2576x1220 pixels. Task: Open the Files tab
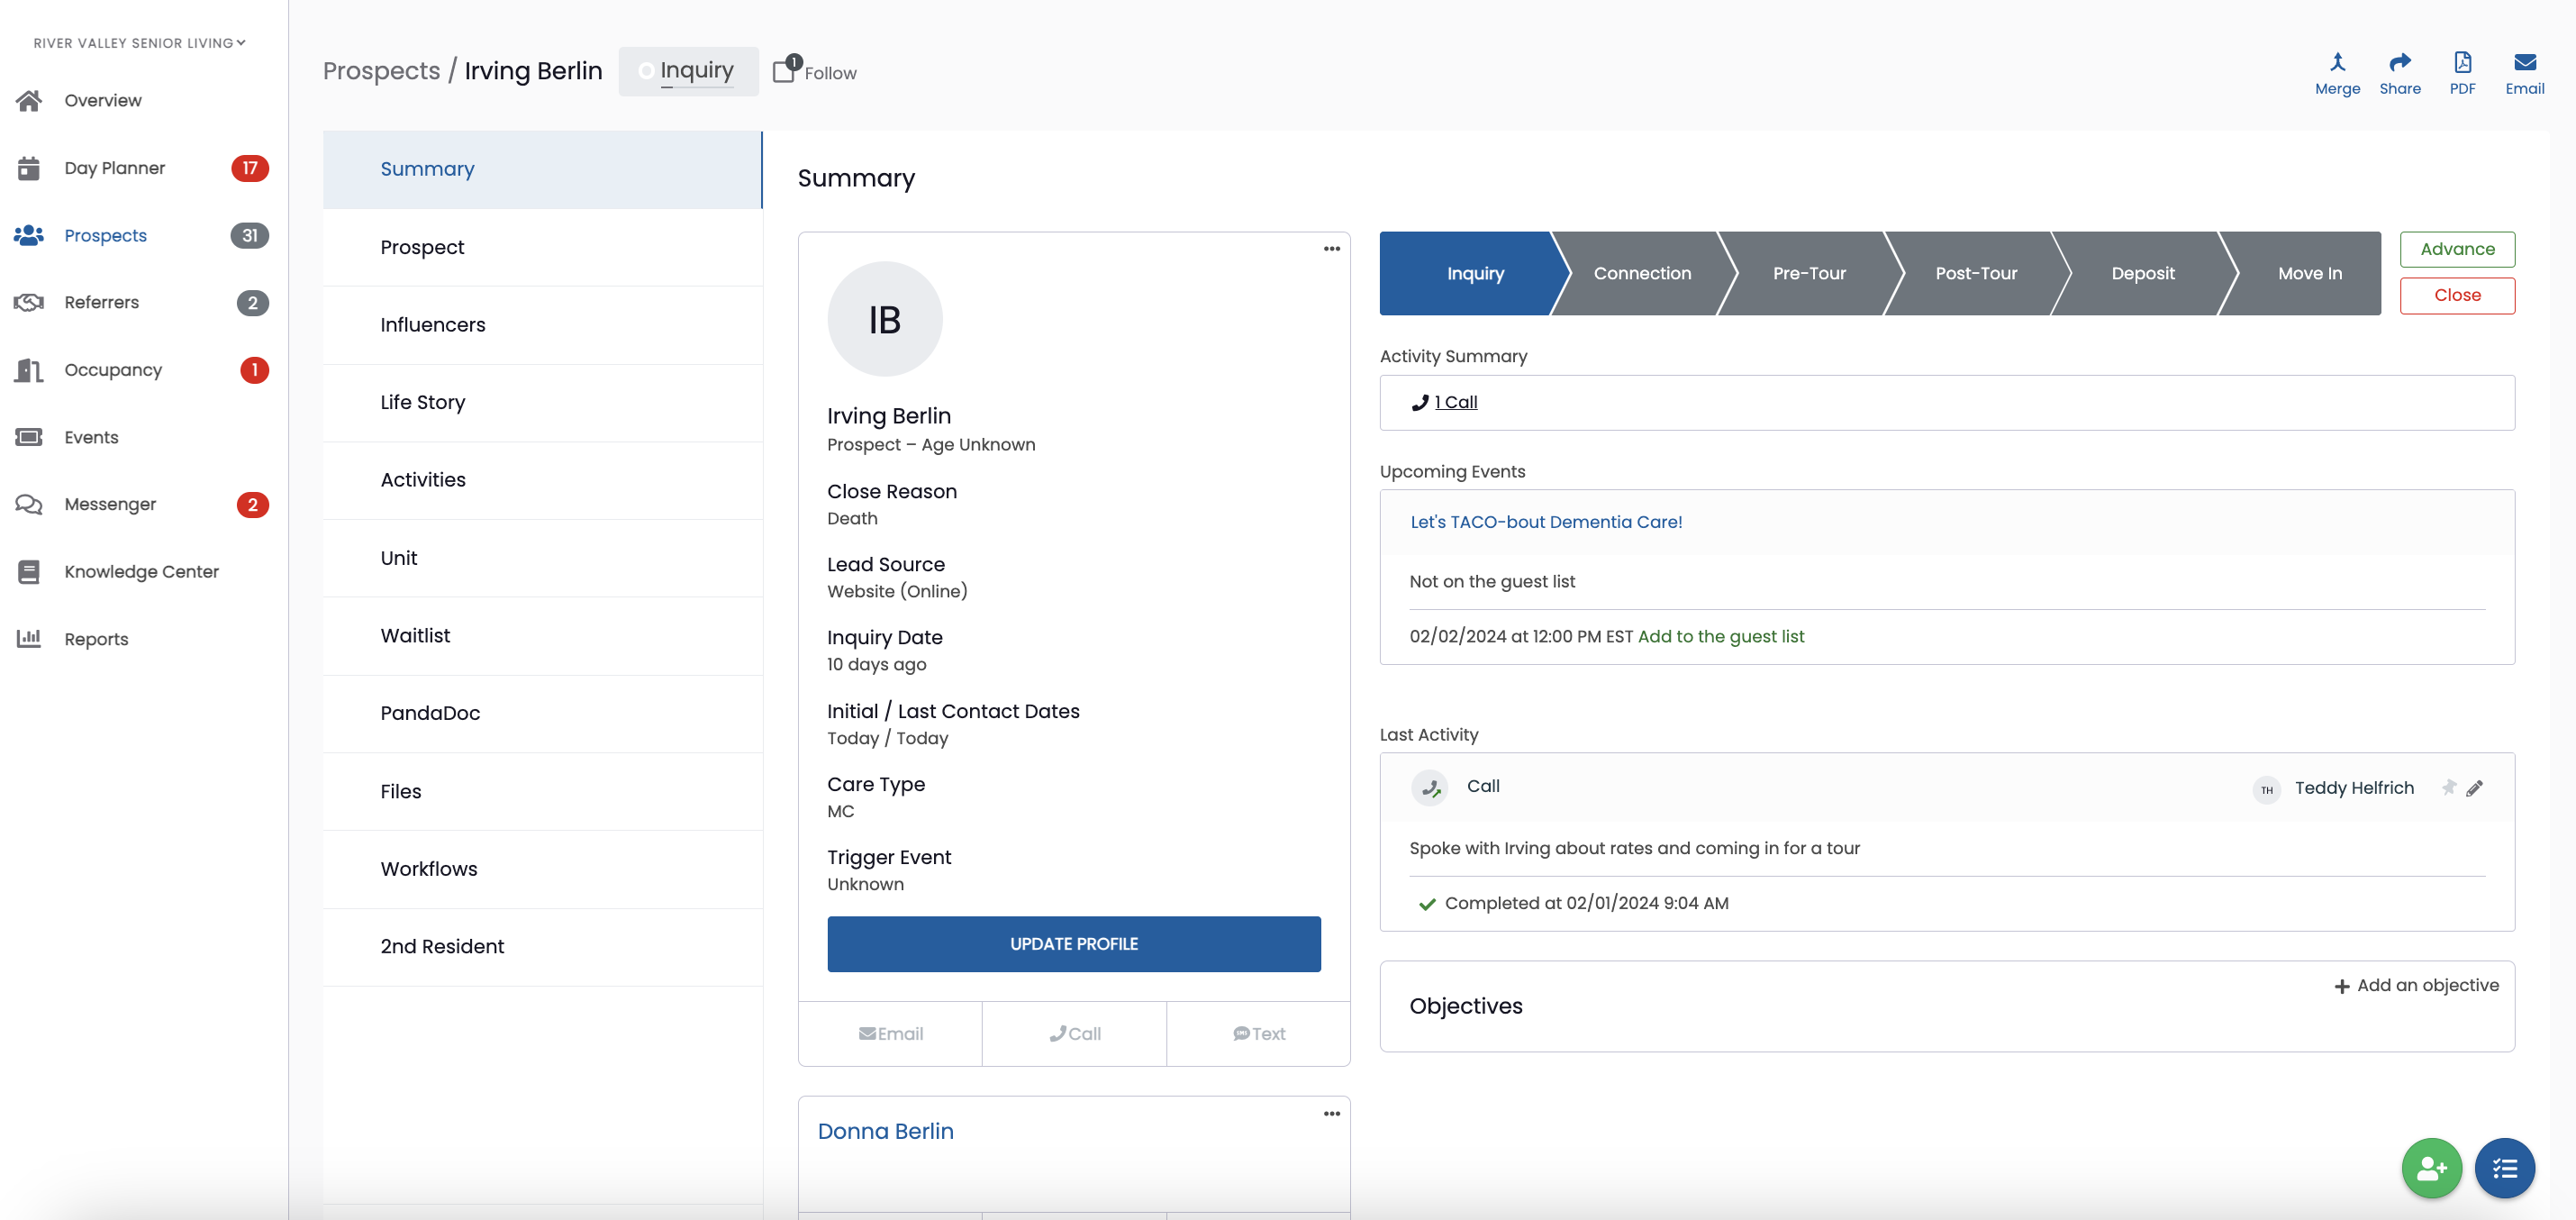542,791
